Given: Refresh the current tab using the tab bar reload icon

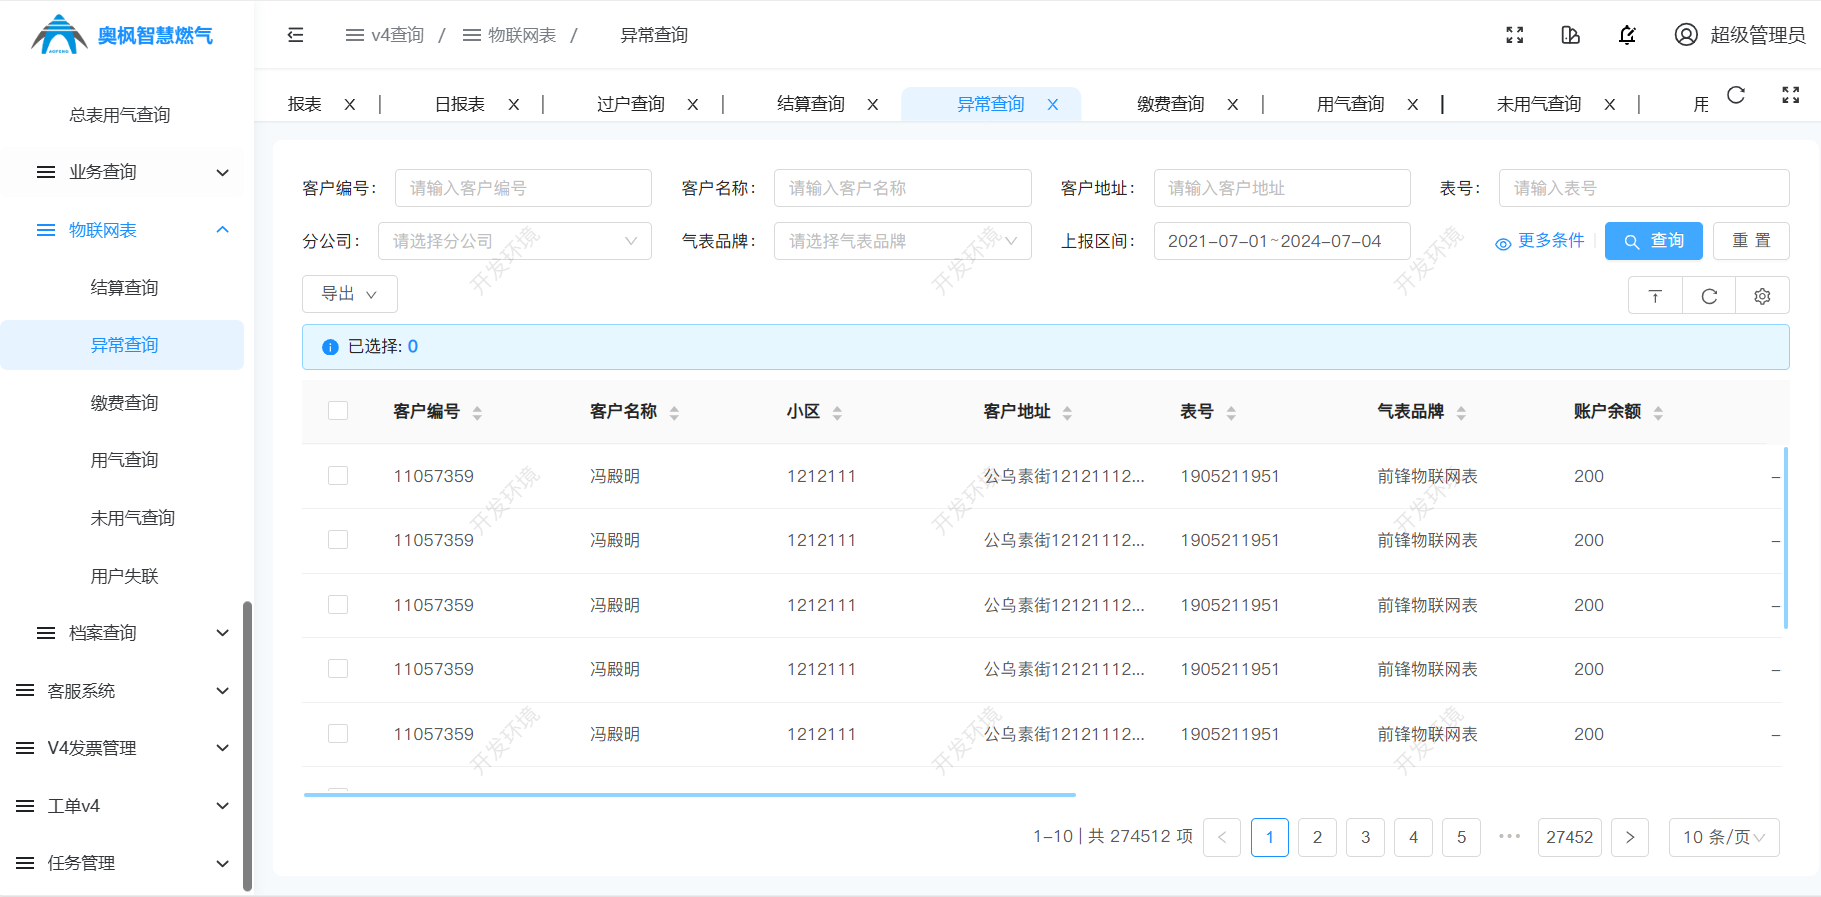Looking at the screenshot, I should pyautogui.click(x=1736, y=95).
